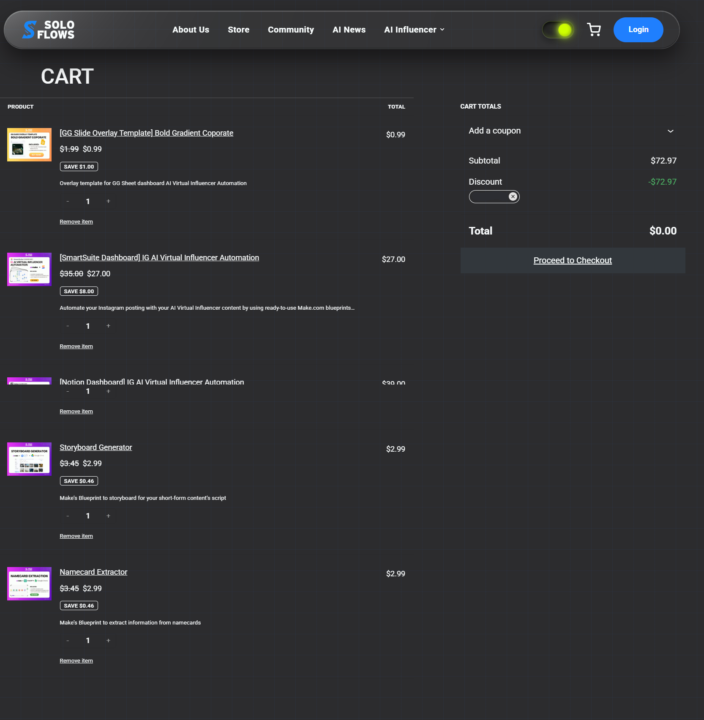Screen dimensions: 704x720
Task: Remove Notion Dashboard item from cart
Action: (x=76, y=411)
